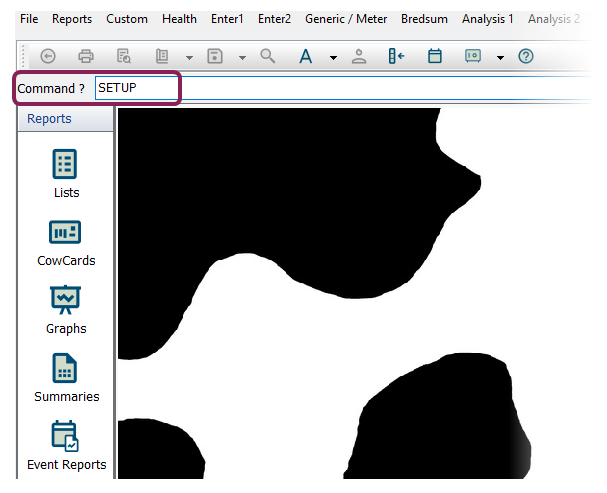The width and height of the screenshot is (607, 493).
Task: Click the user person toolbar icon
Action: tap(359, 56)
